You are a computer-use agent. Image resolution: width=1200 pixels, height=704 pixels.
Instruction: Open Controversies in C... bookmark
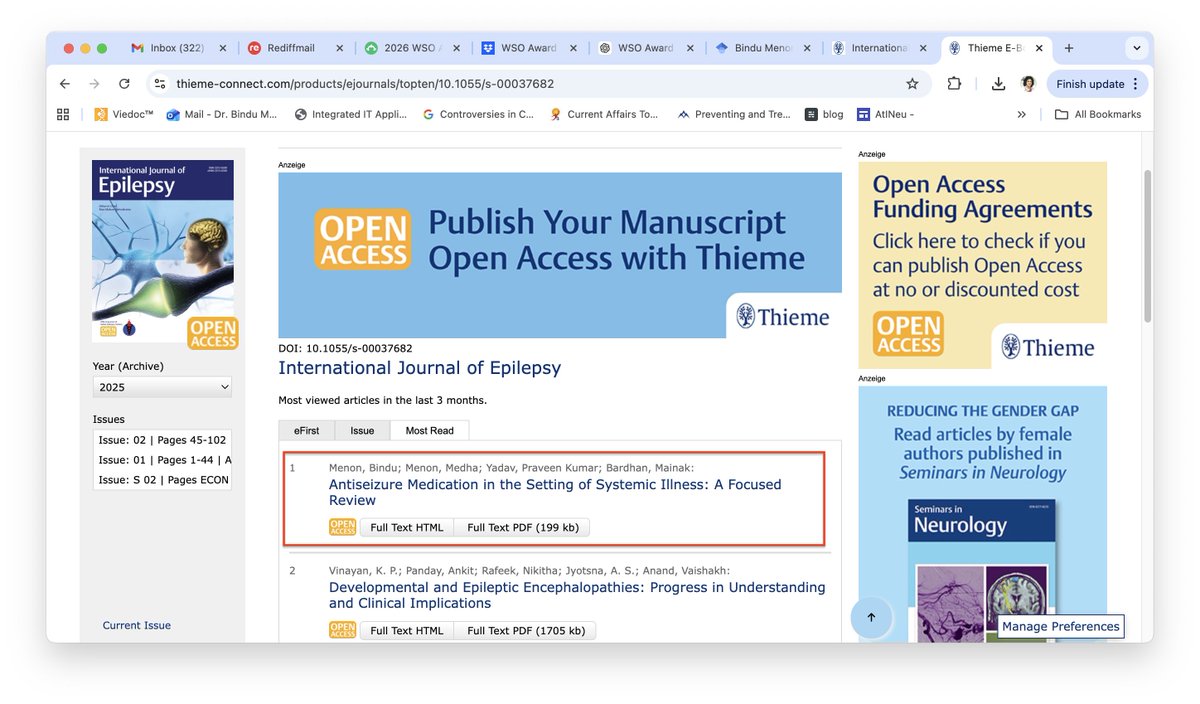point(478,114)
